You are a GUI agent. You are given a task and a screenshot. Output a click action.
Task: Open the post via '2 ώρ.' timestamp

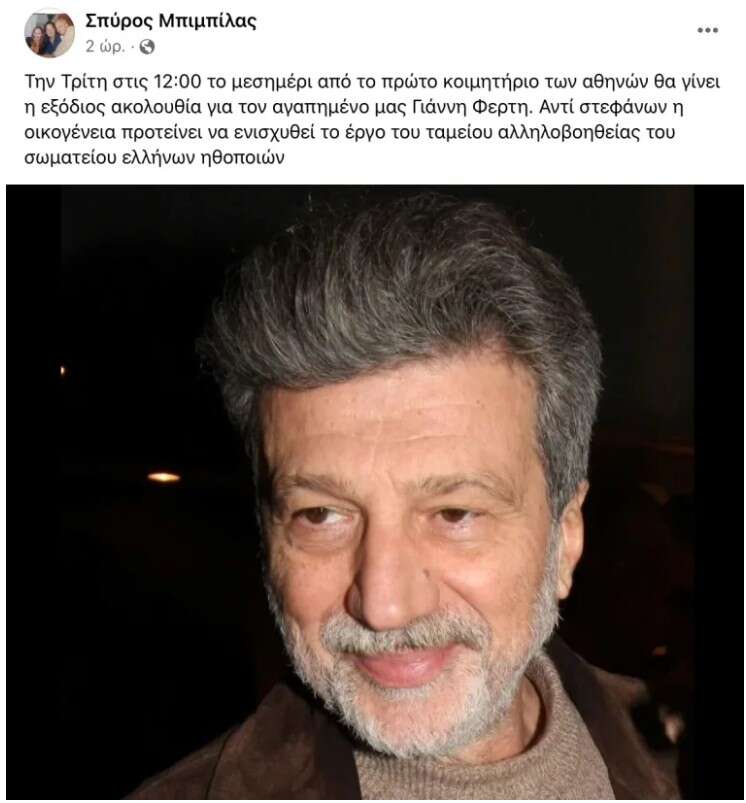(x=105, y=47)
